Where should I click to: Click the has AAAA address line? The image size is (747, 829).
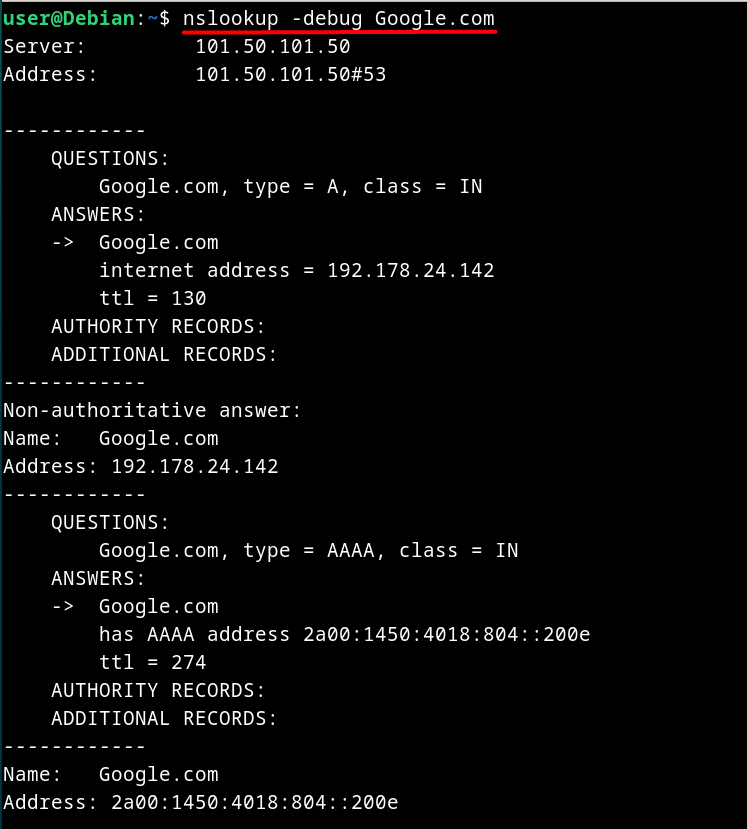pyautogui.click(x=345, y=634)
